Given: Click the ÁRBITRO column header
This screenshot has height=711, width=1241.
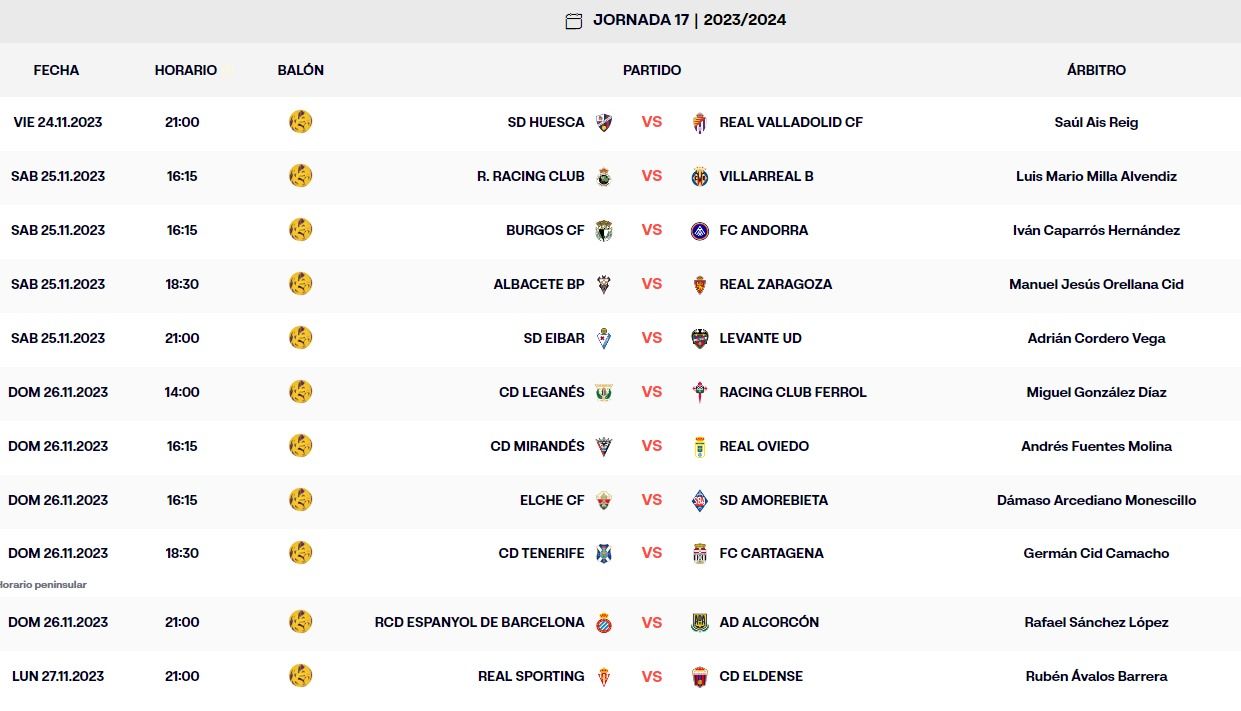Looking at the screenshot, I should coord(1096,70).
